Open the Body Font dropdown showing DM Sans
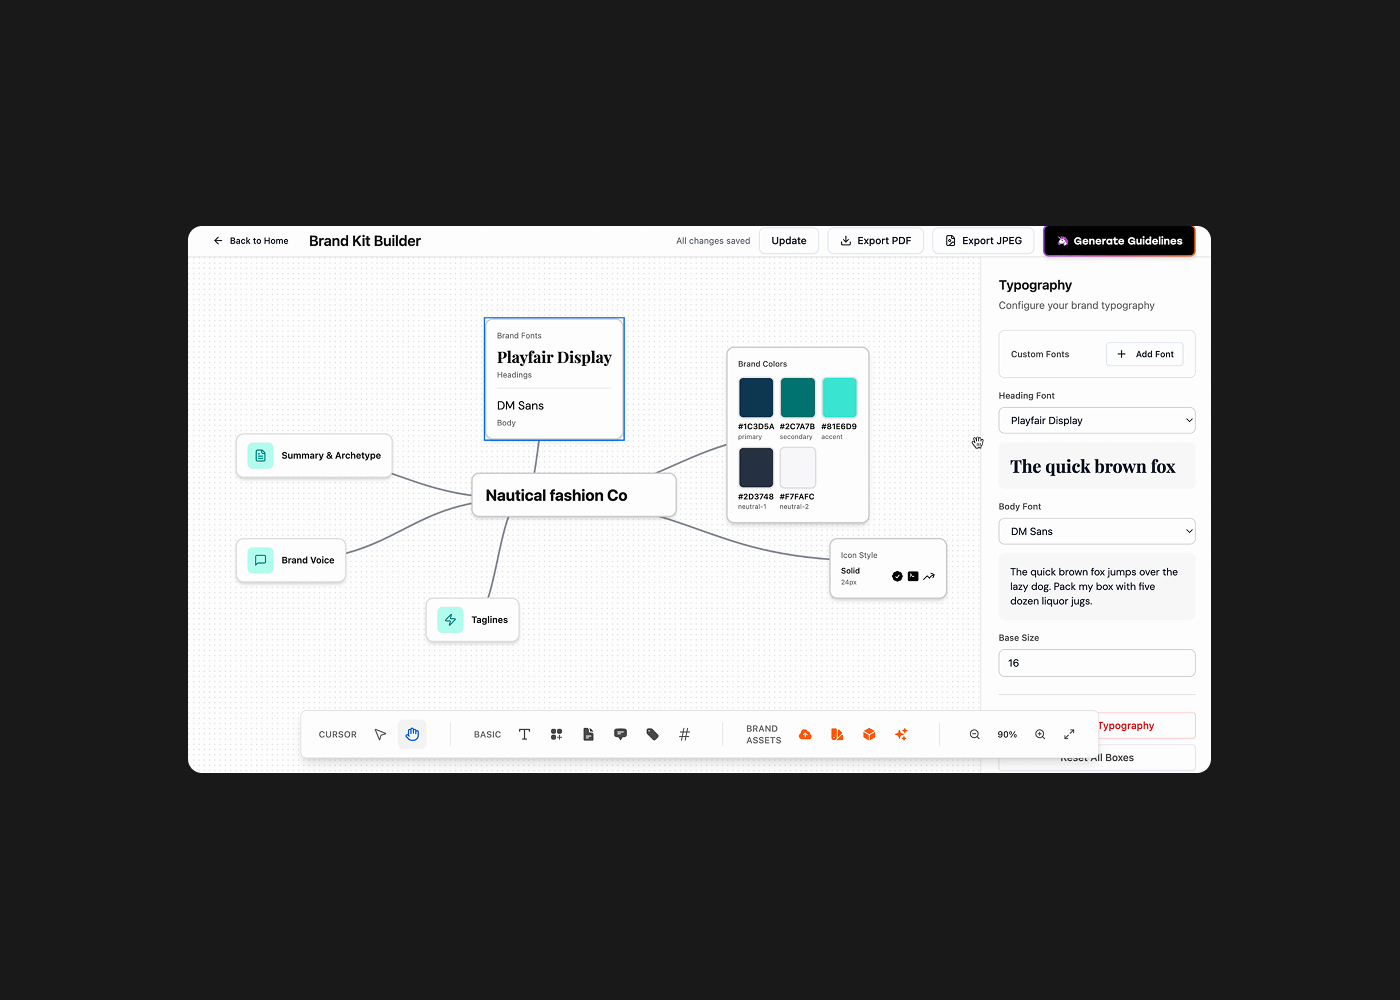Screen dimensions: 1400x1000 pyautogui.click(x=1096, y=531)
